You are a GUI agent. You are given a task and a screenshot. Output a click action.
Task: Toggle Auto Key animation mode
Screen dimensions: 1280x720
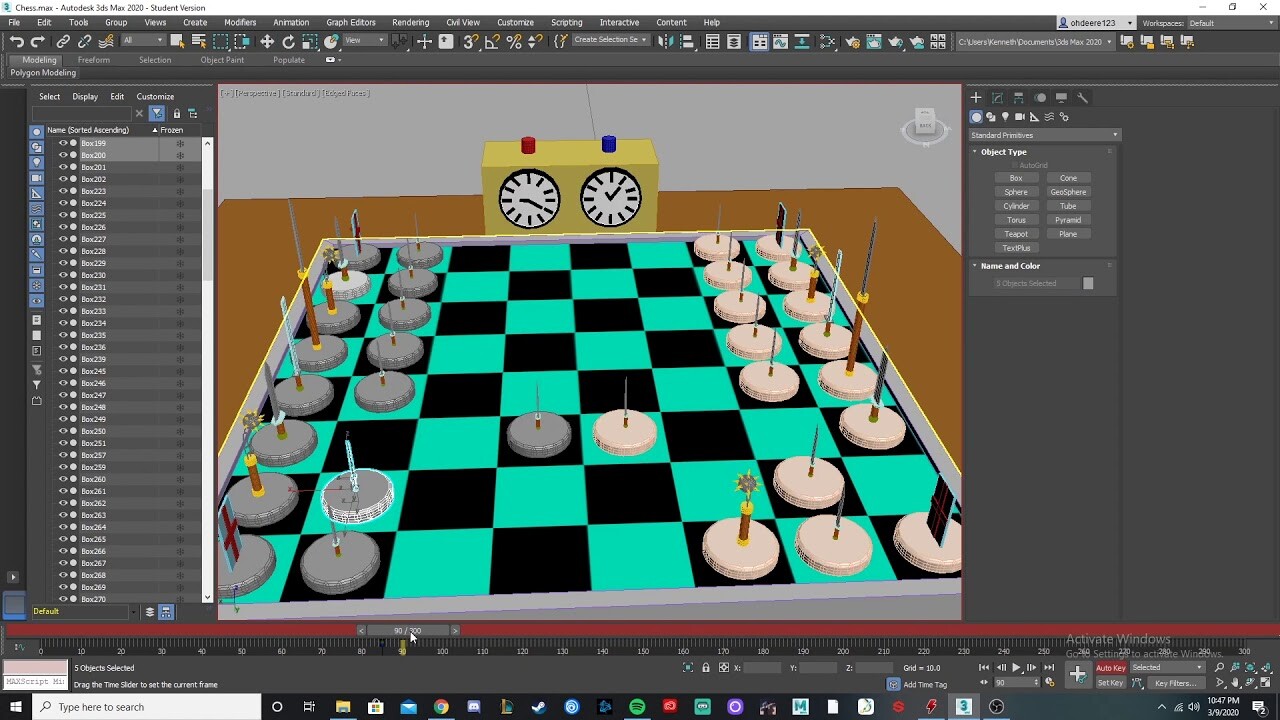click(x=1110, y=667)
